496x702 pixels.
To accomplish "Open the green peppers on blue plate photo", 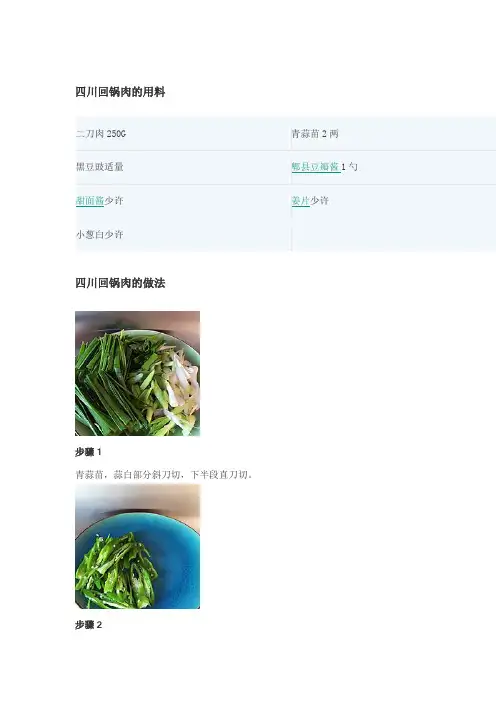I will pos(137,547).
